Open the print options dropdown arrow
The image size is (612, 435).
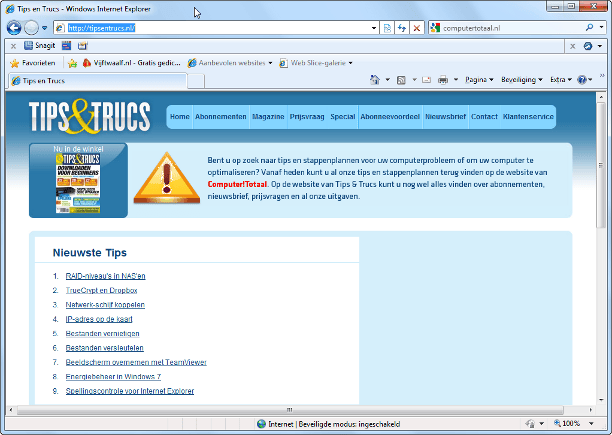pos(455,80)
